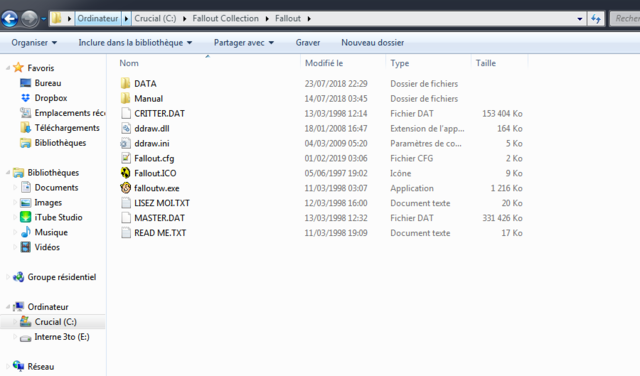
Task: Click the Groupe résidentiel icon
Action: pos(18,277)
